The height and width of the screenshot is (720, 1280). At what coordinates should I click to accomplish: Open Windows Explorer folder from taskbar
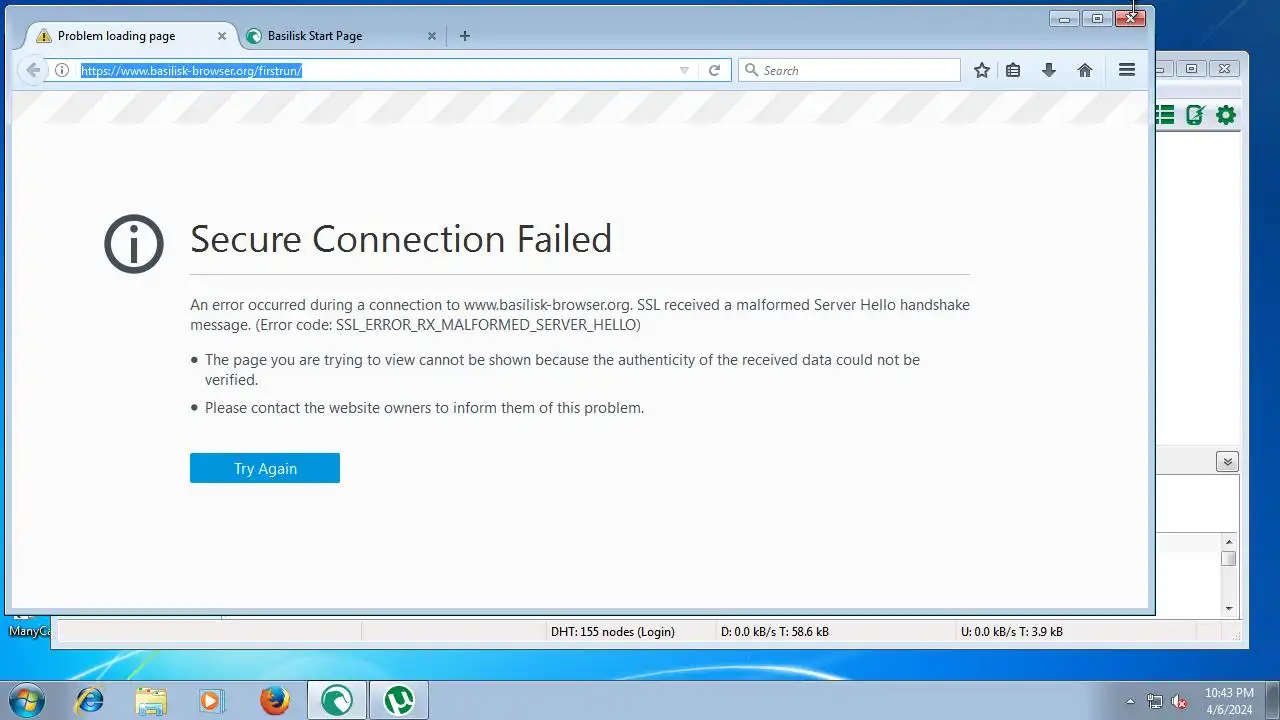[151, 700]
